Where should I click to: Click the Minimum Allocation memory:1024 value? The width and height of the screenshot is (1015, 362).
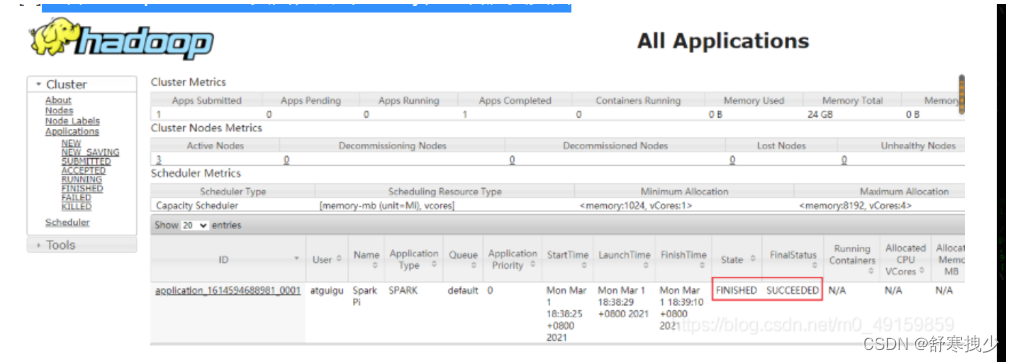point(636,205)
